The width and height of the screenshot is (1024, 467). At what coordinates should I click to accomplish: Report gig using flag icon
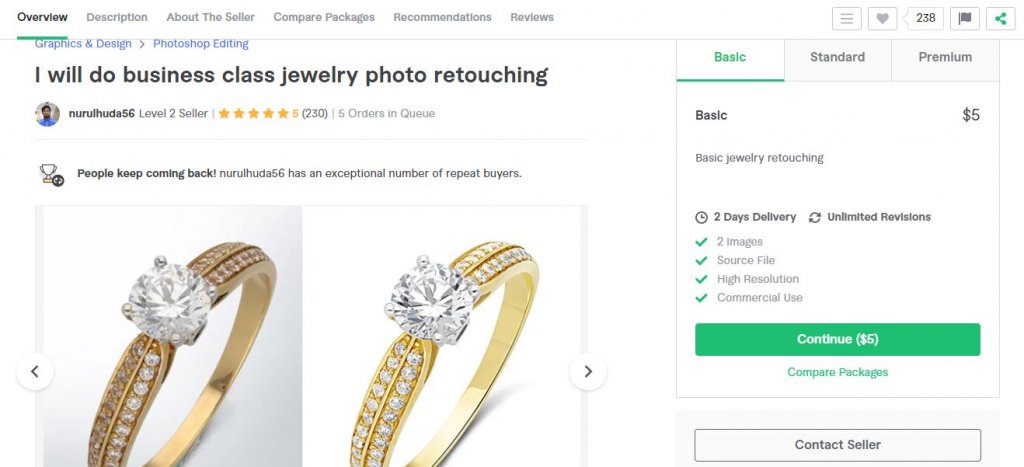(x=964, y=18)
